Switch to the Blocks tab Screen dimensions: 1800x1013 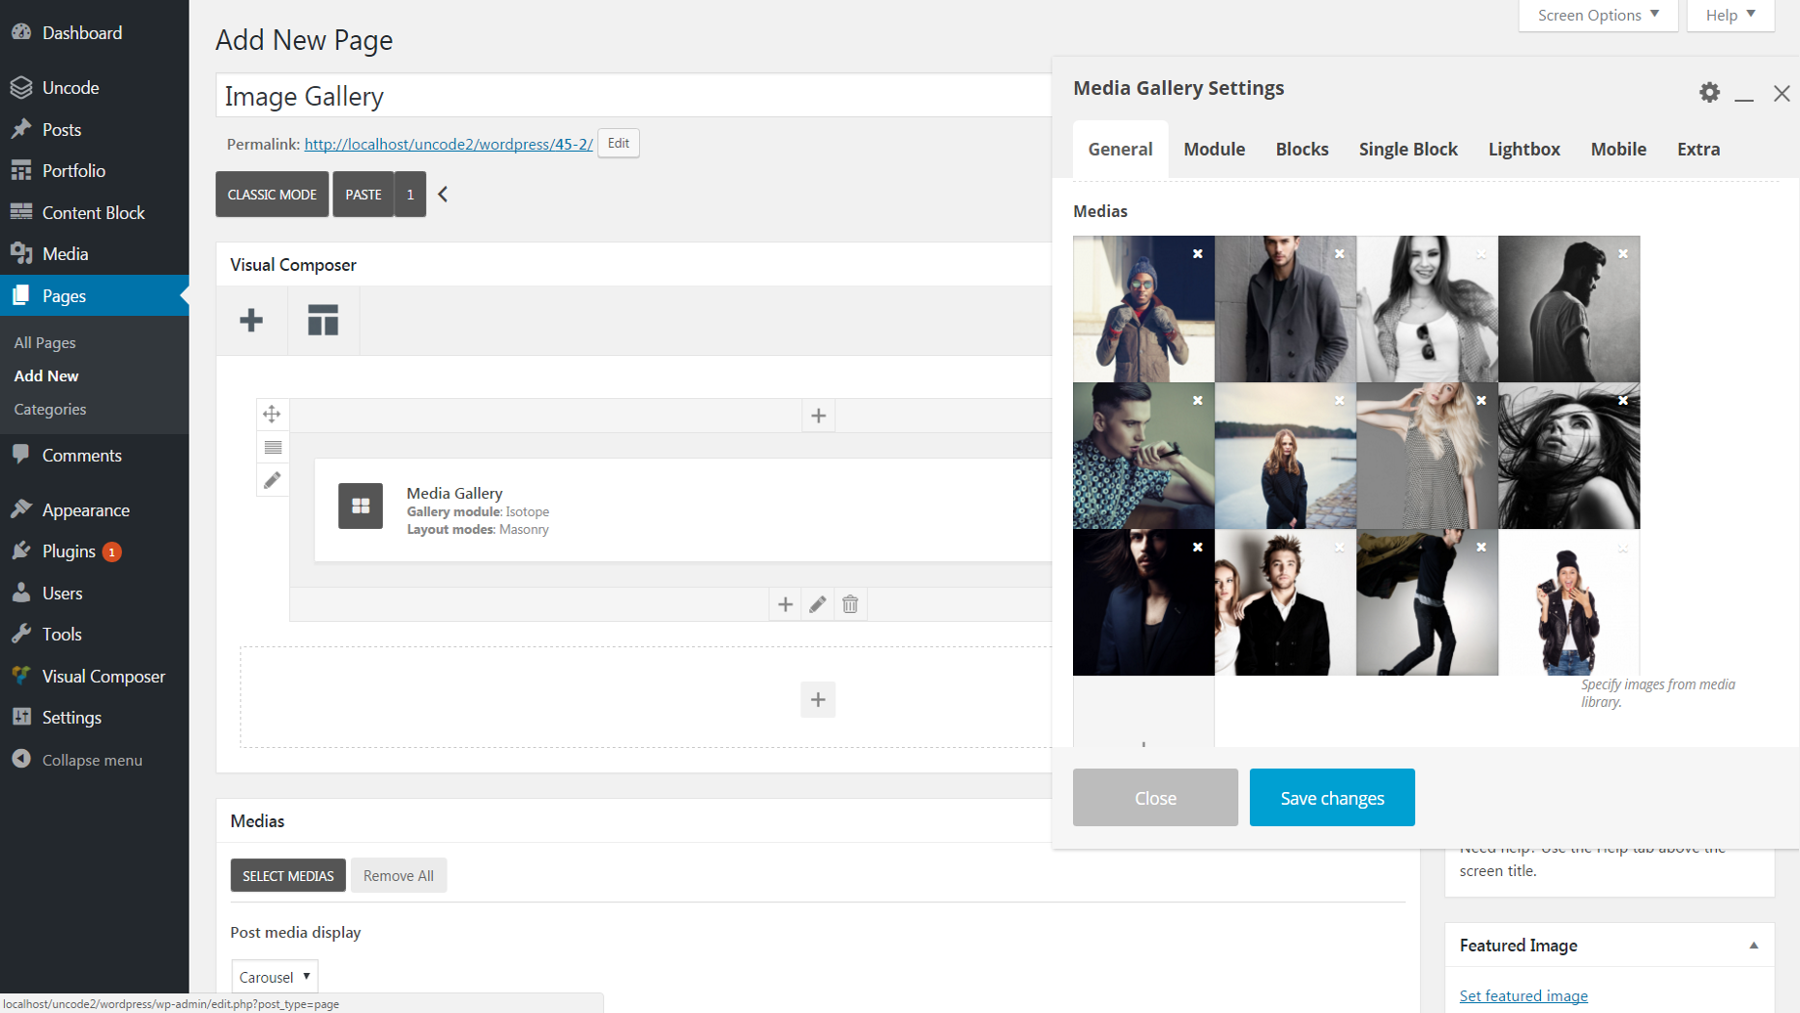[x=1302, y=149]
